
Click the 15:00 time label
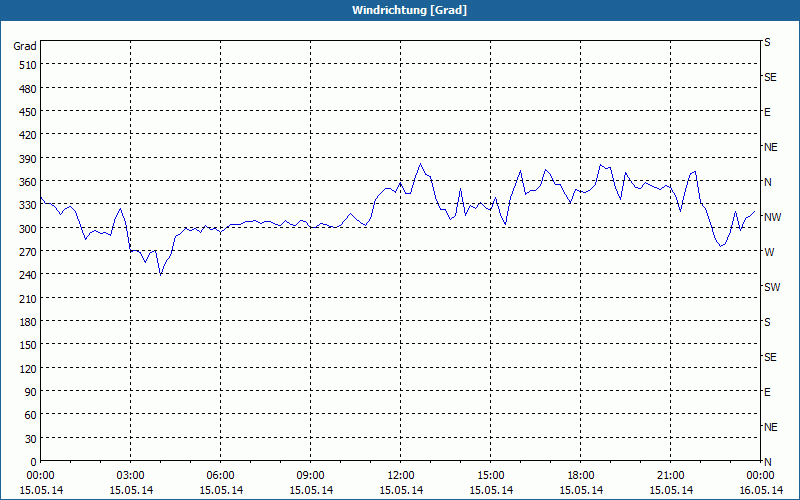tap(490, 476)
